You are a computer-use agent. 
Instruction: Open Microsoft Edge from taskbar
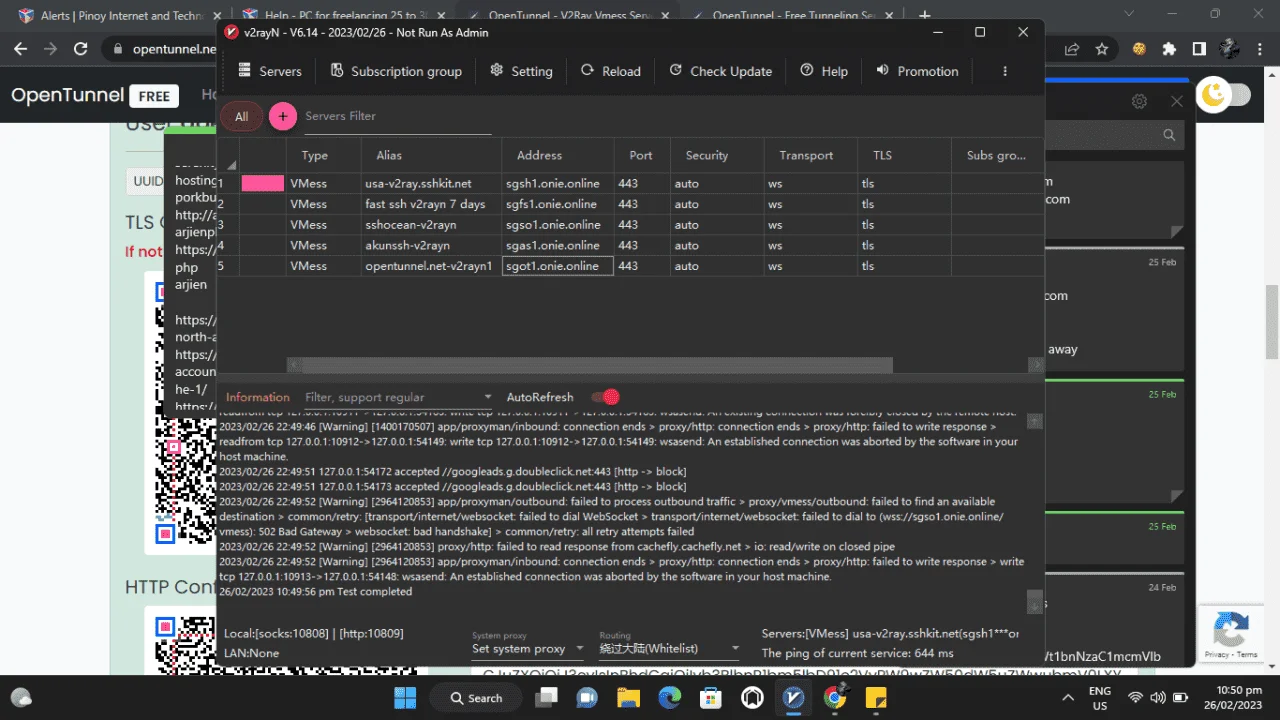click(x=669, y=698)
